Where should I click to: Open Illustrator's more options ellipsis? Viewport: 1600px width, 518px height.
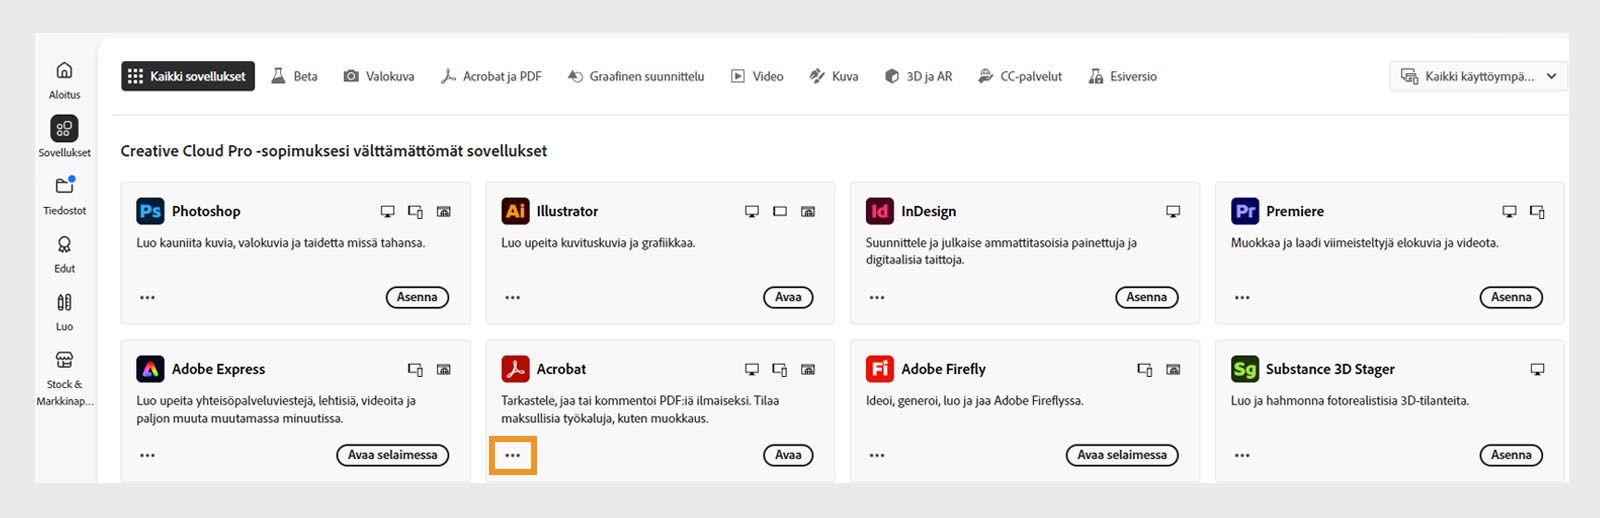click(x=513, y=297)
